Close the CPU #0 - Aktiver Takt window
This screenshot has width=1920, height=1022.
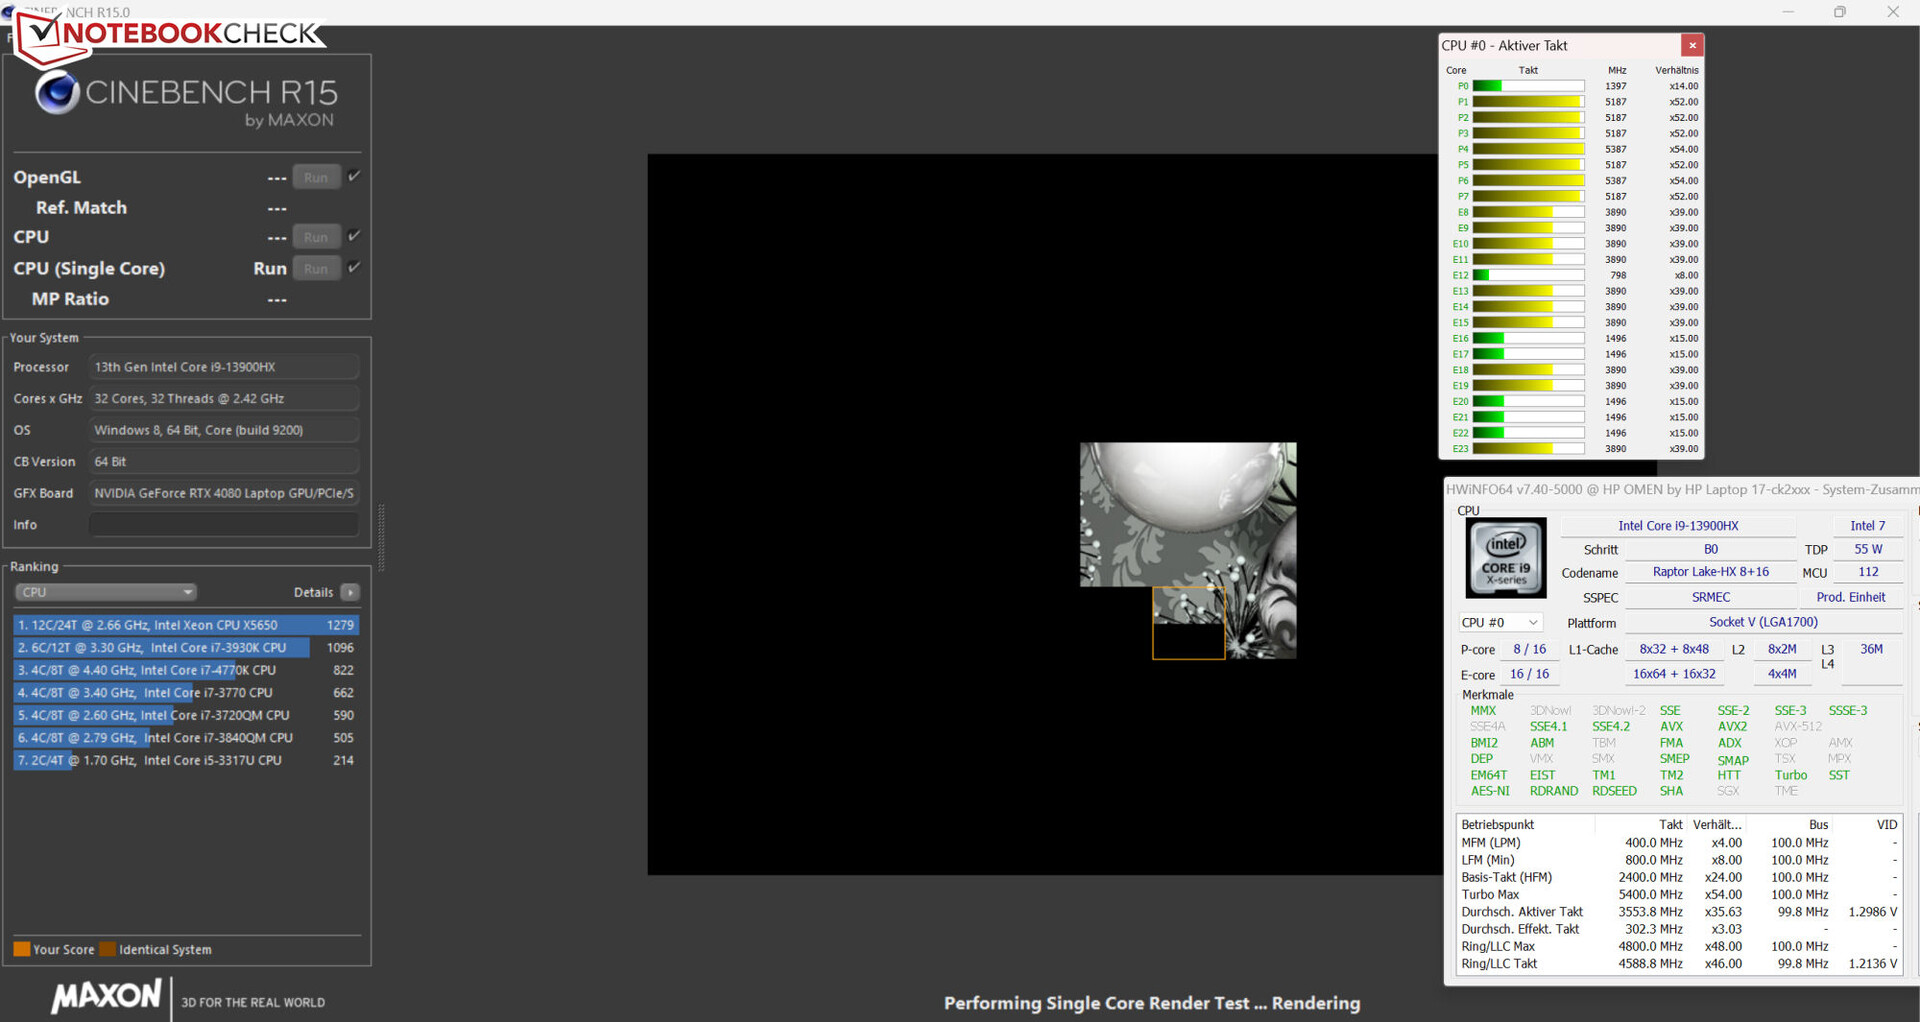[x=1692, y=45]
